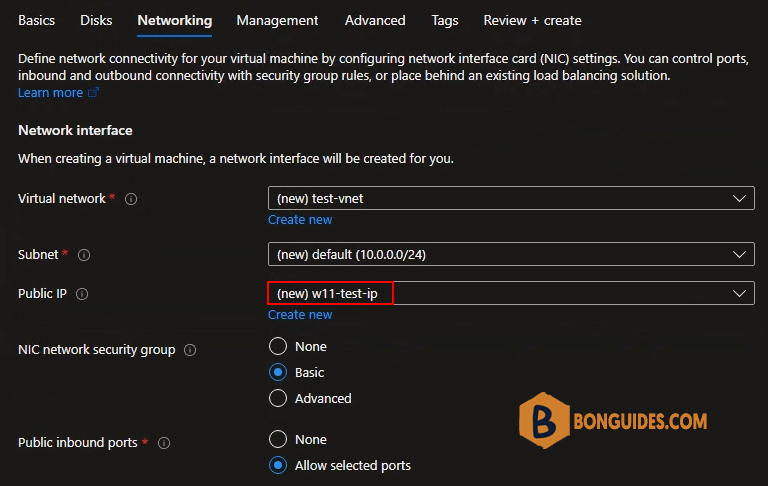Image resolution: width=768 pixels, height=486 pixels.
Task: Open the Virtual network dropdown
Action: [510, 198]
